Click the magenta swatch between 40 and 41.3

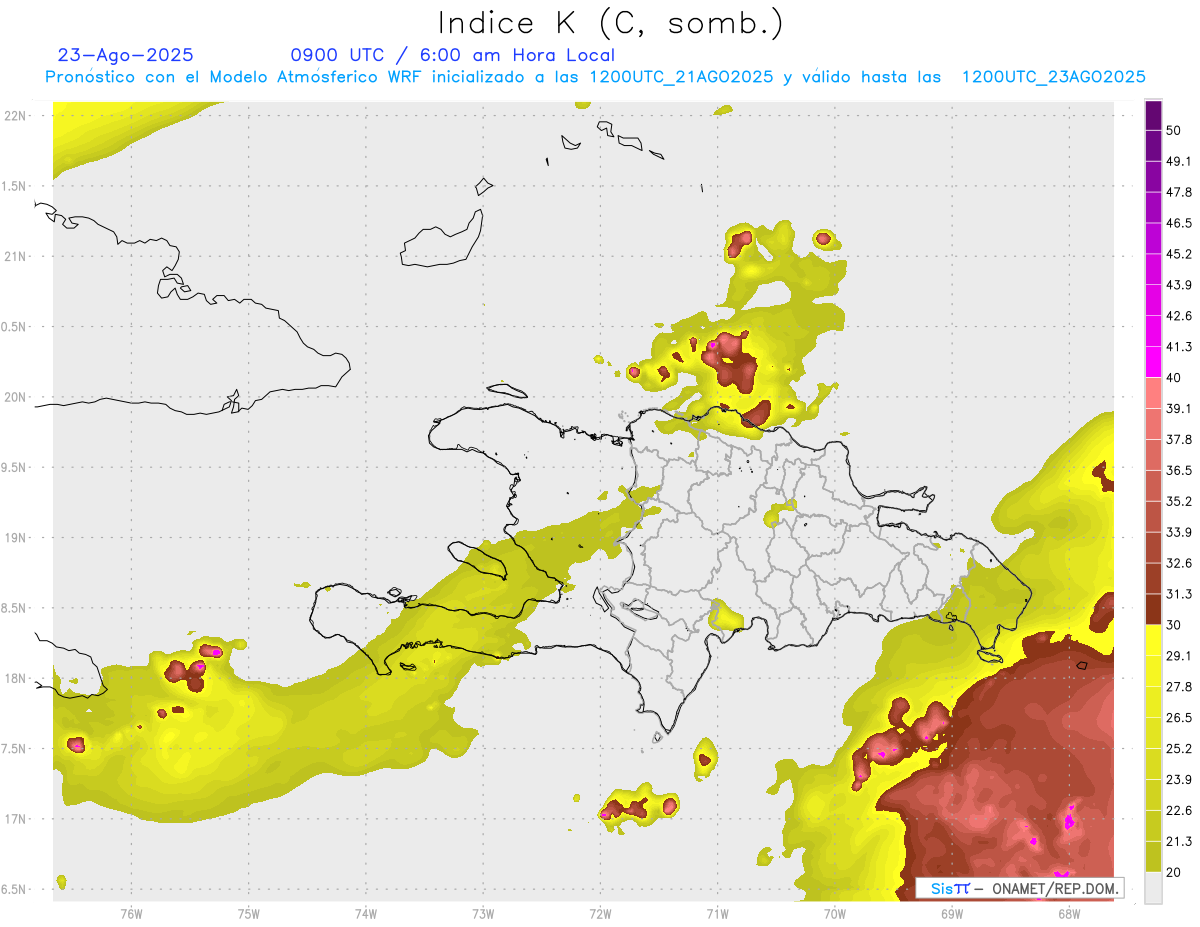[x=1153, y=362]
